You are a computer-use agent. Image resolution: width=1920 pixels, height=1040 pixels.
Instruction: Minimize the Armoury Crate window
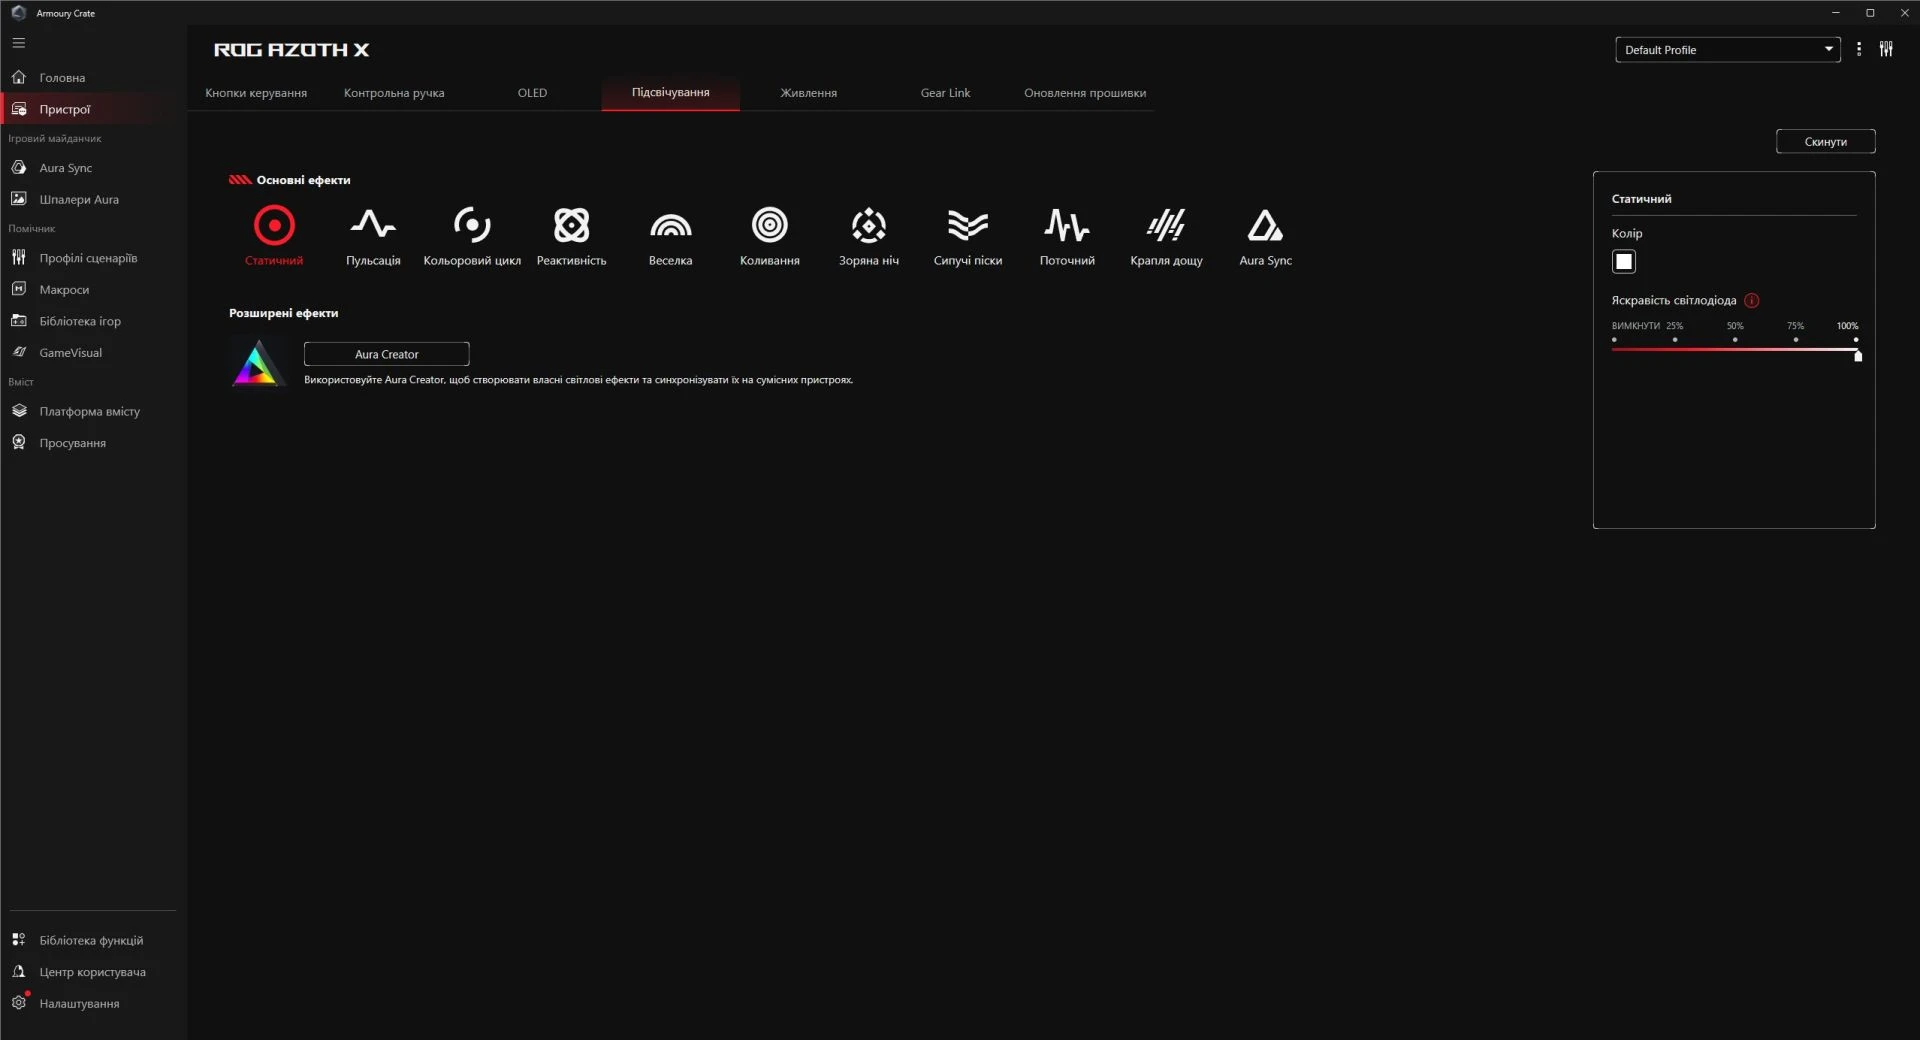1835,13
